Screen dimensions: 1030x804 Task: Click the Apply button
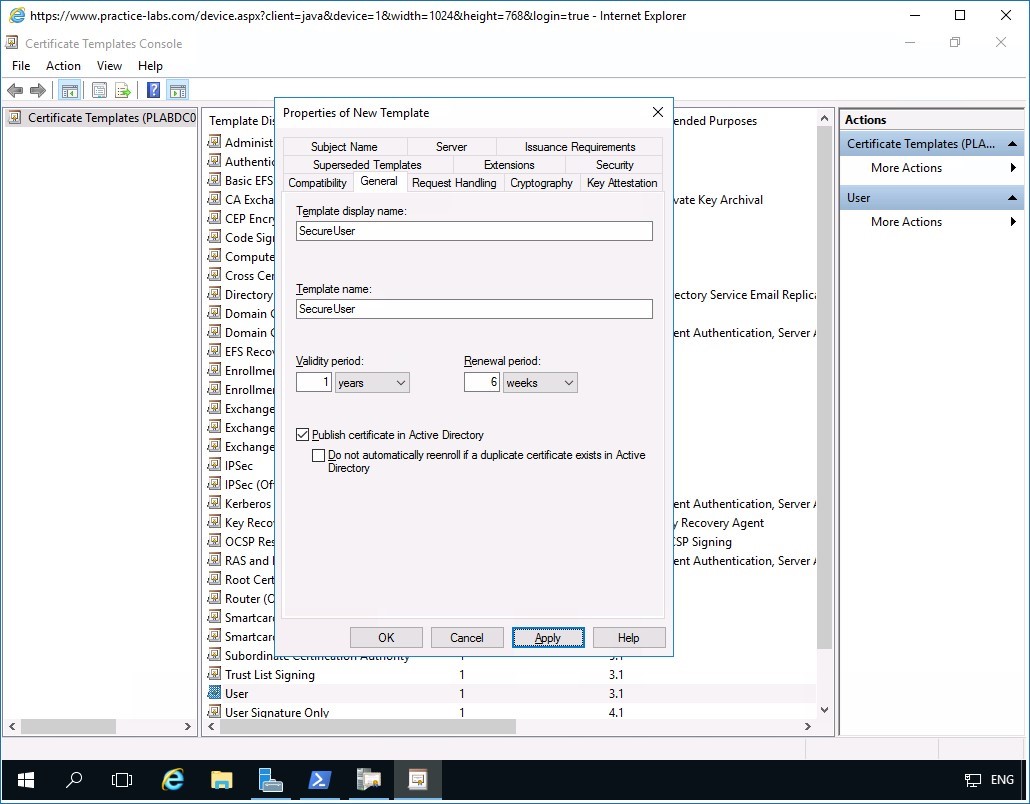(548, 637)
